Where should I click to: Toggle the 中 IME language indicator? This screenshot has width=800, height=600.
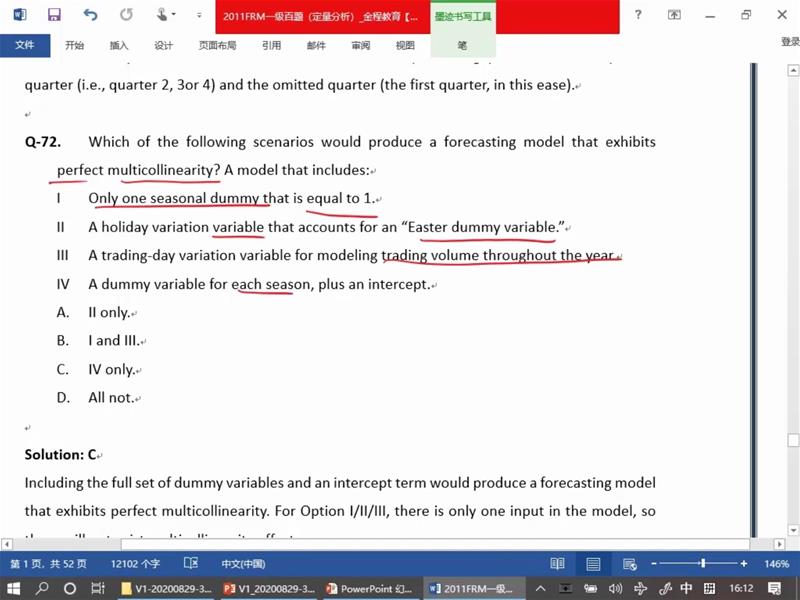pyautogui.click(x=686, y=588)
